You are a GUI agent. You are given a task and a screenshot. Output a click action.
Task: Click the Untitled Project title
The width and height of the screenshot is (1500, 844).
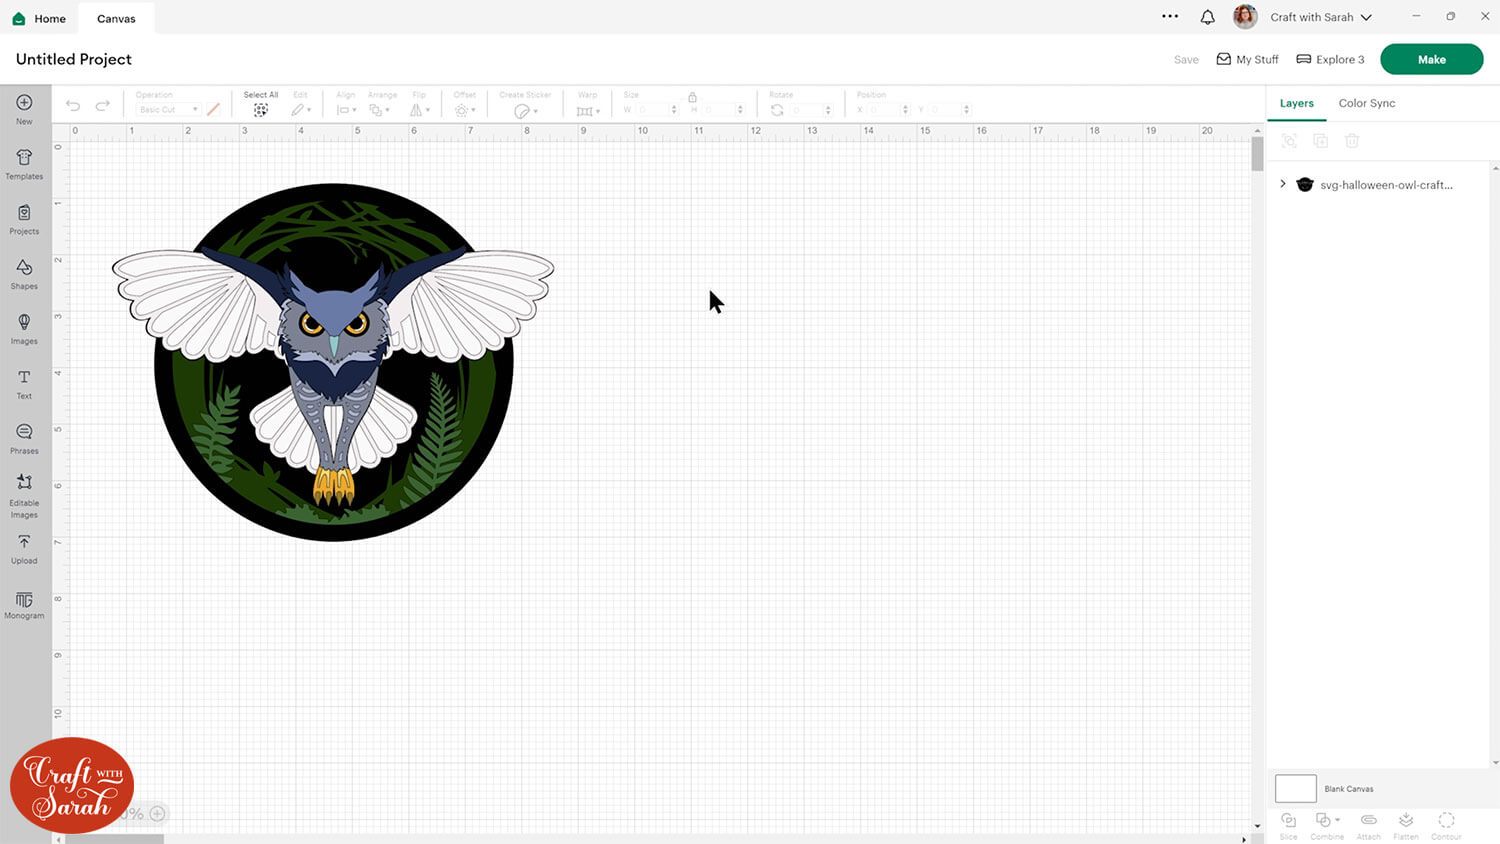74,59
